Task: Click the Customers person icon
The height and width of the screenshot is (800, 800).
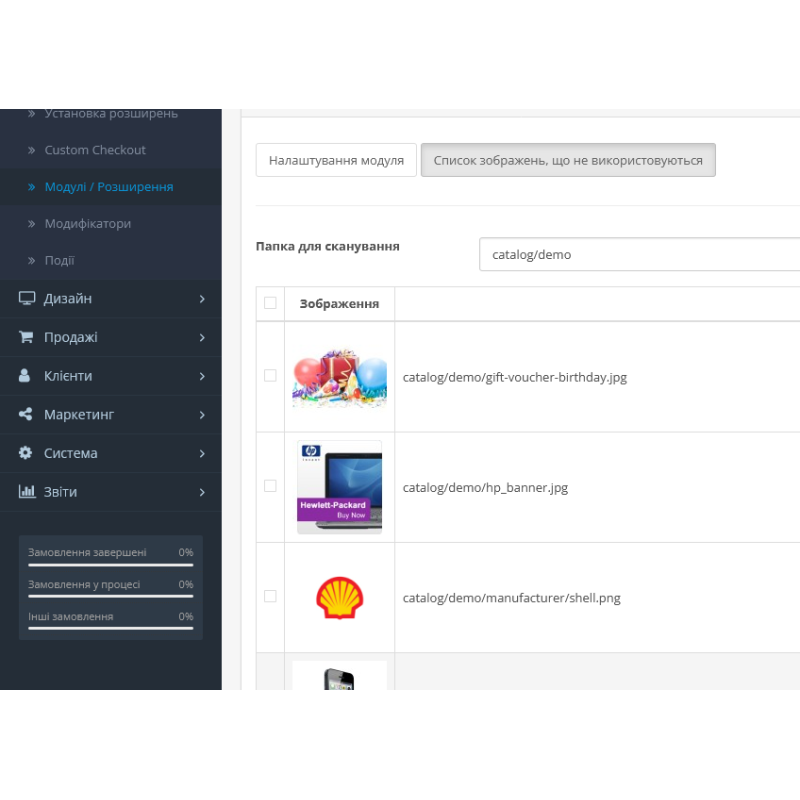Action: coord(25,376)
